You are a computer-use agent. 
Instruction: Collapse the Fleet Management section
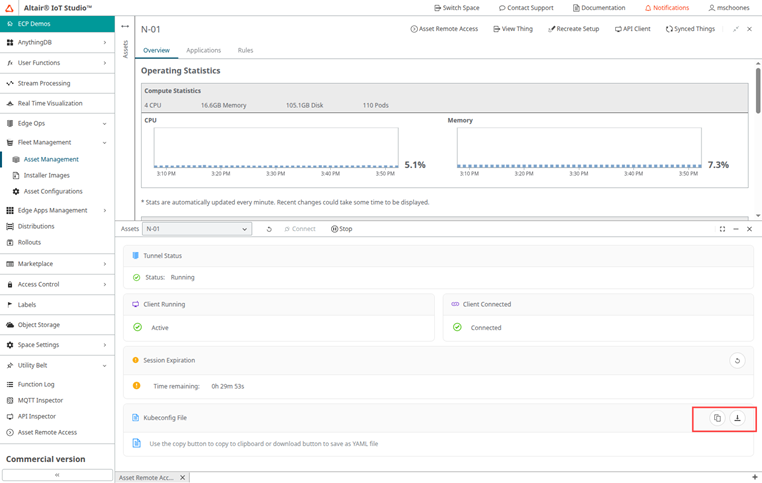(104, 142)
